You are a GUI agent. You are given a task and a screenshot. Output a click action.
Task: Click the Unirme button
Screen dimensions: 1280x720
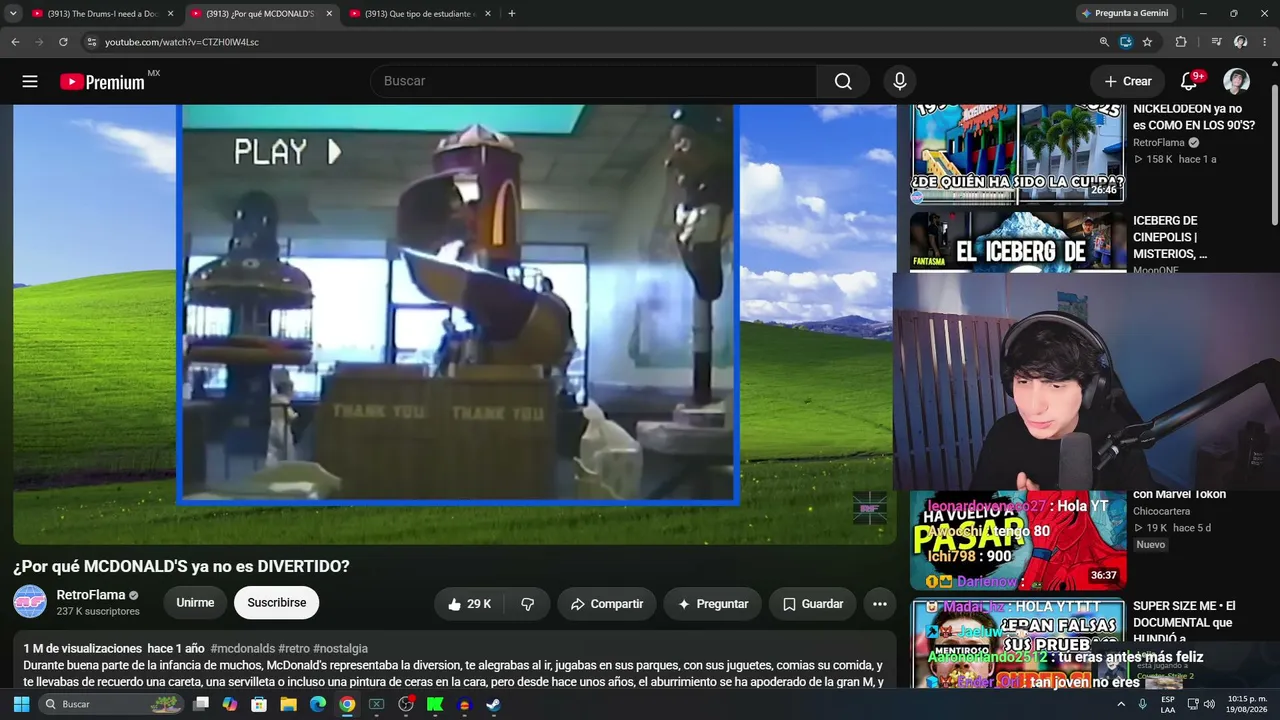[195, 603]
